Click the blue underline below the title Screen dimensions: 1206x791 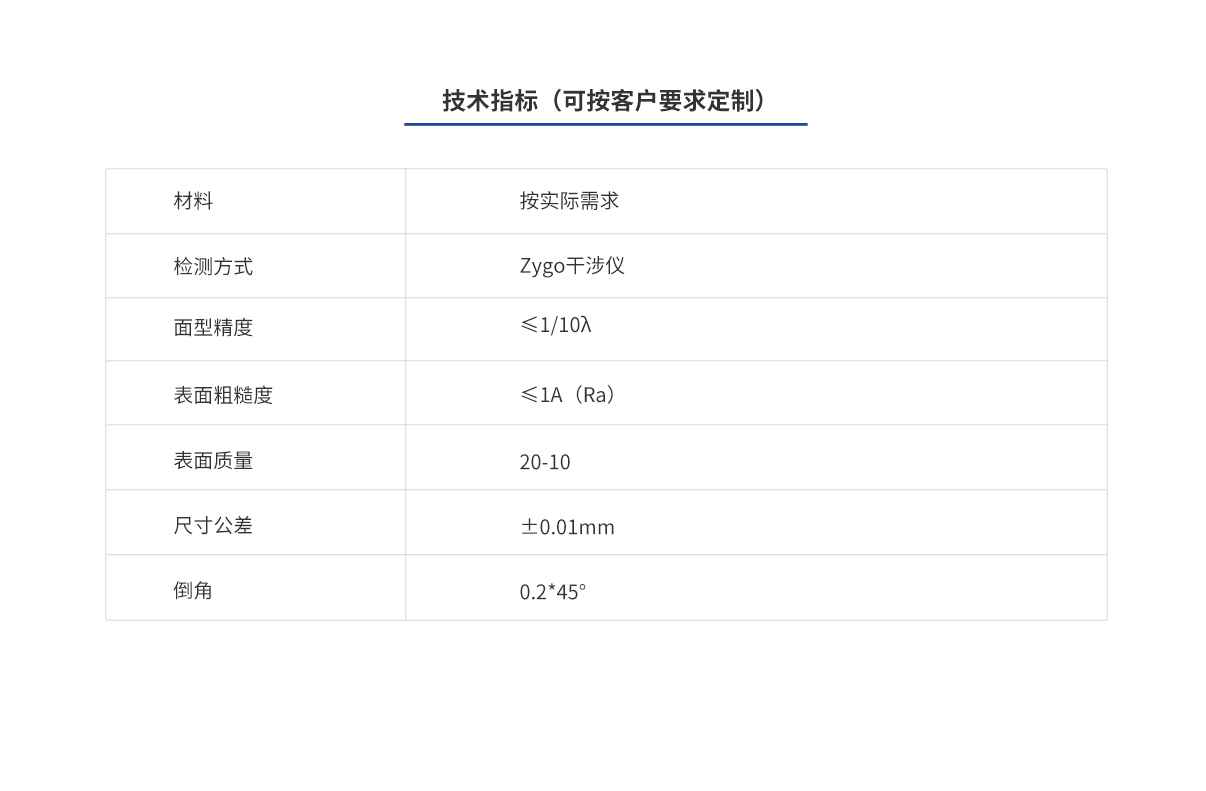pyautogui.click(x=605, y=123)
